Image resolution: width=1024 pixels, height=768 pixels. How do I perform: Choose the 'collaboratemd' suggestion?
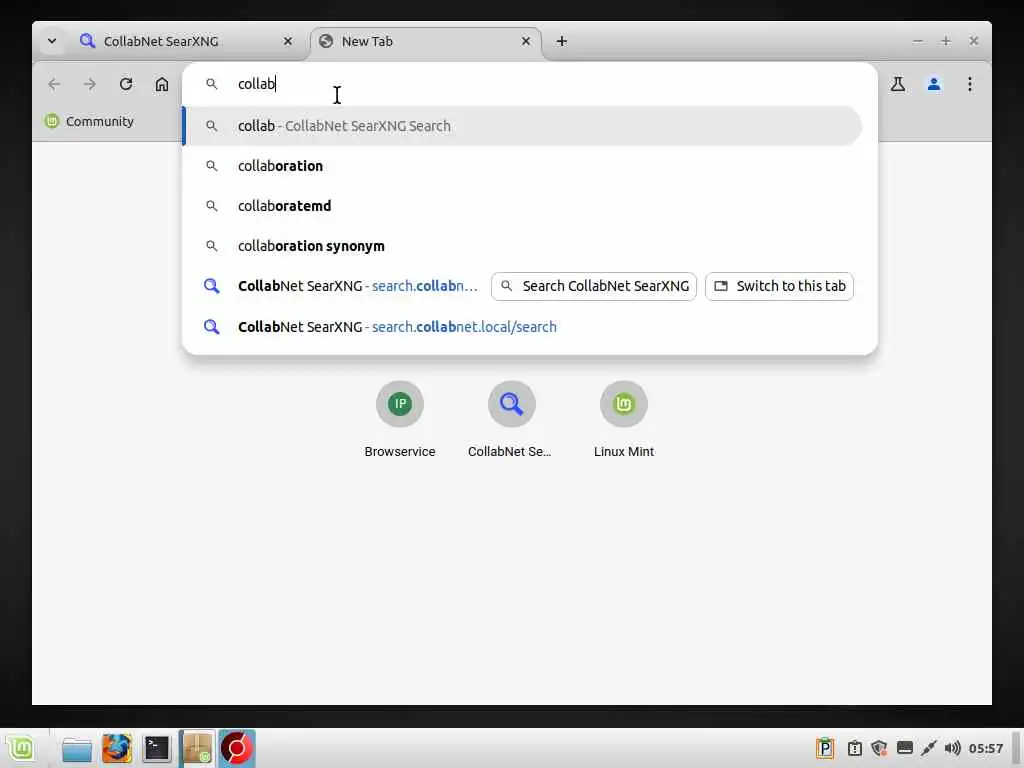(522, 206)
